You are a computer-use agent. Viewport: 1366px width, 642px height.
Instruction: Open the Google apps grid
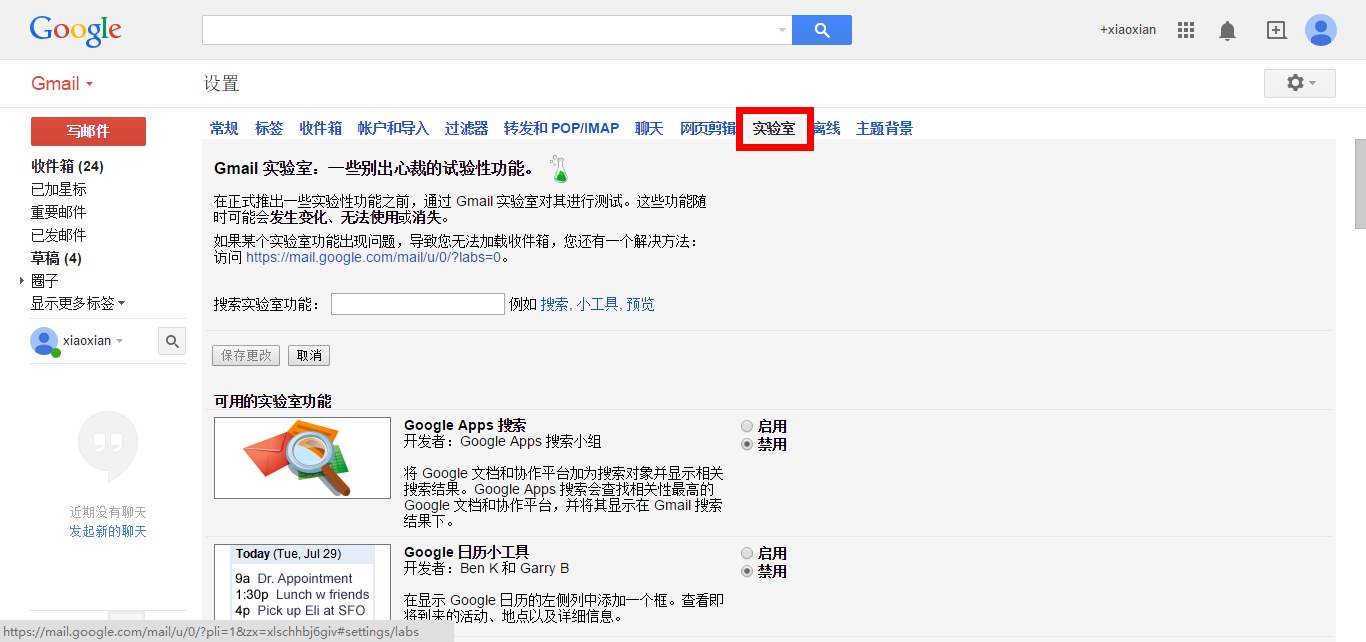pos(1186,30)
